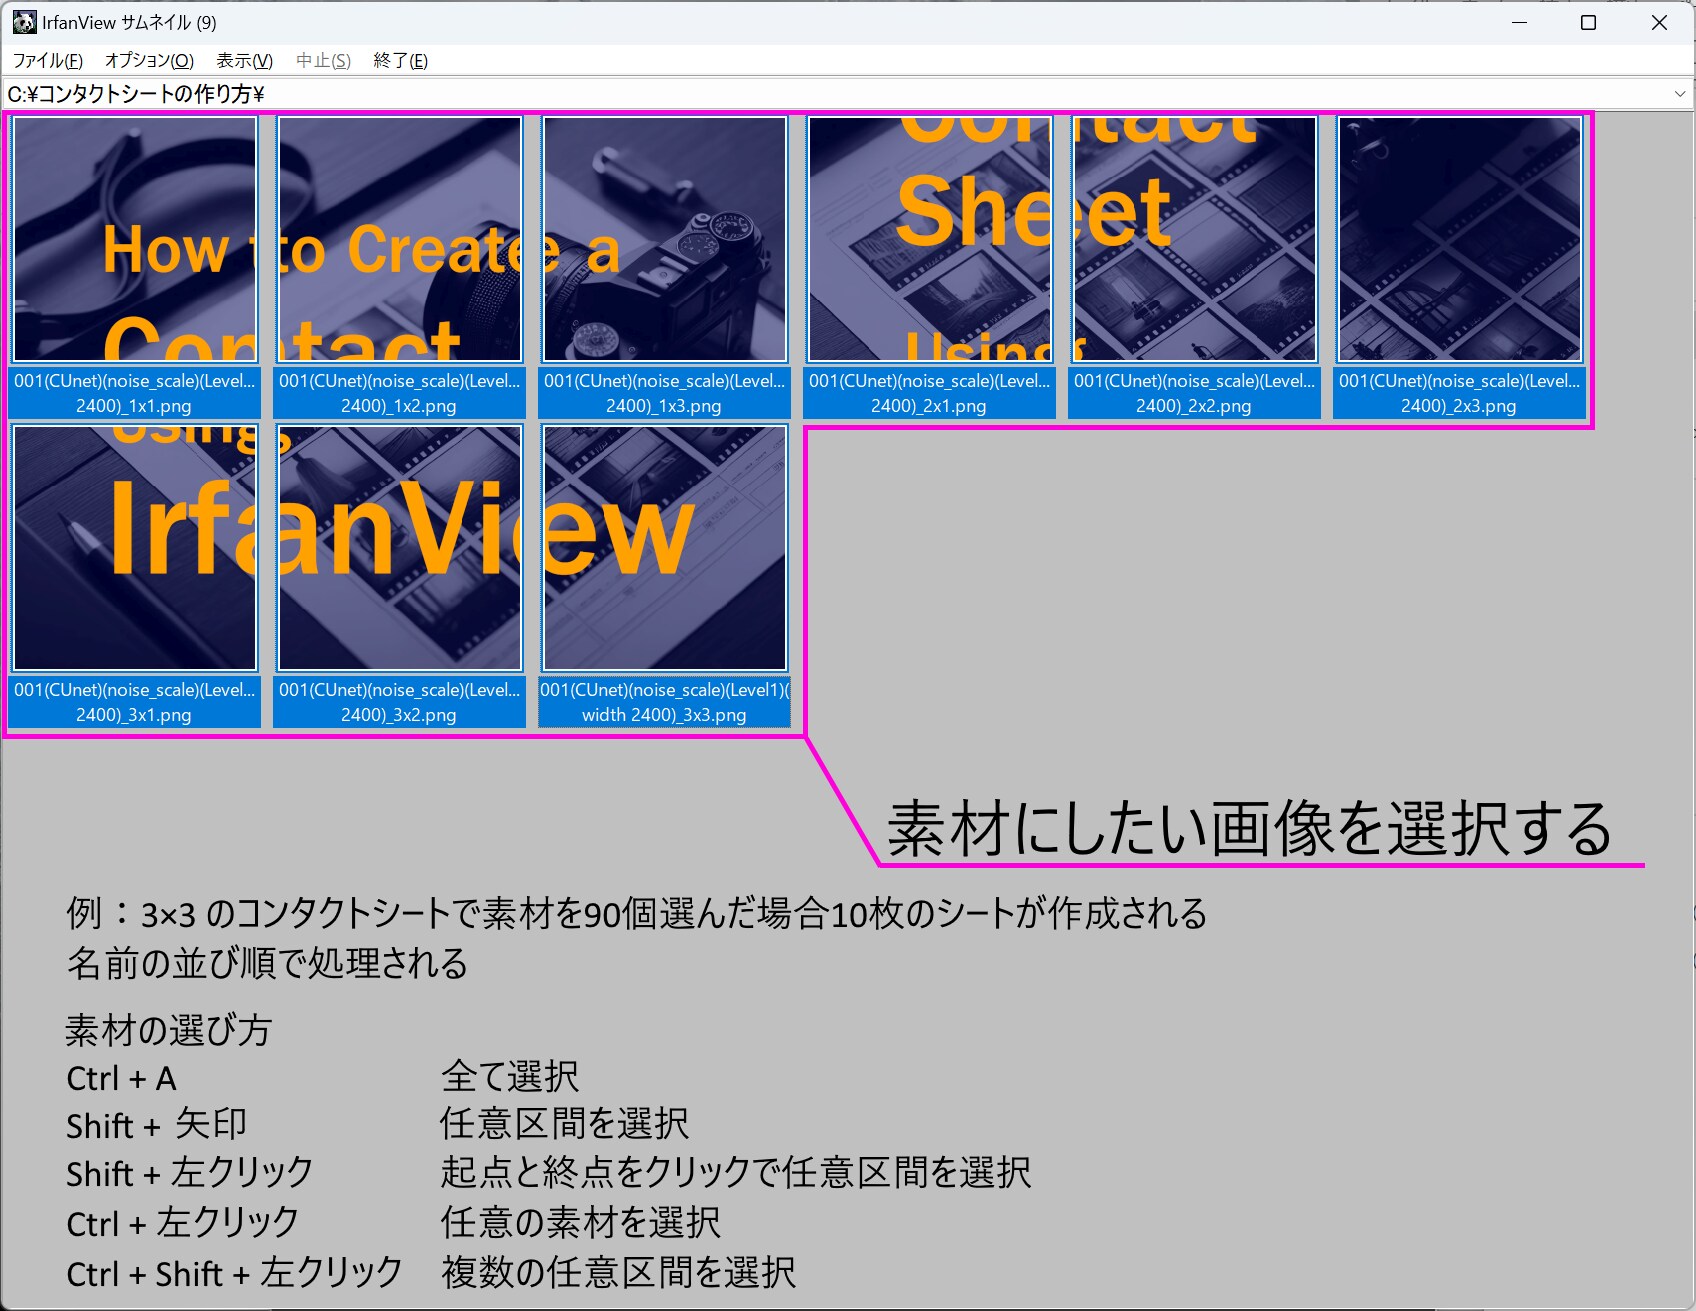Click the IrfanView app icon in title bar
The image size is (1696, 1311).
[24, 22]
